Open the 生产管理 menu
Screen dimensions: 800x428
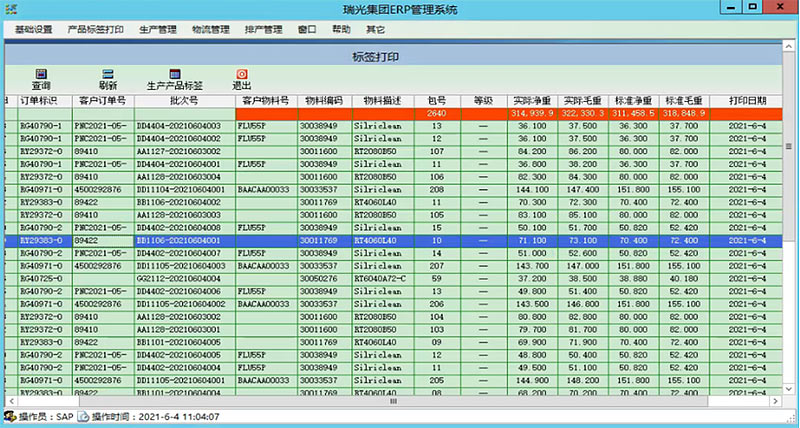[x=158, y=30]
